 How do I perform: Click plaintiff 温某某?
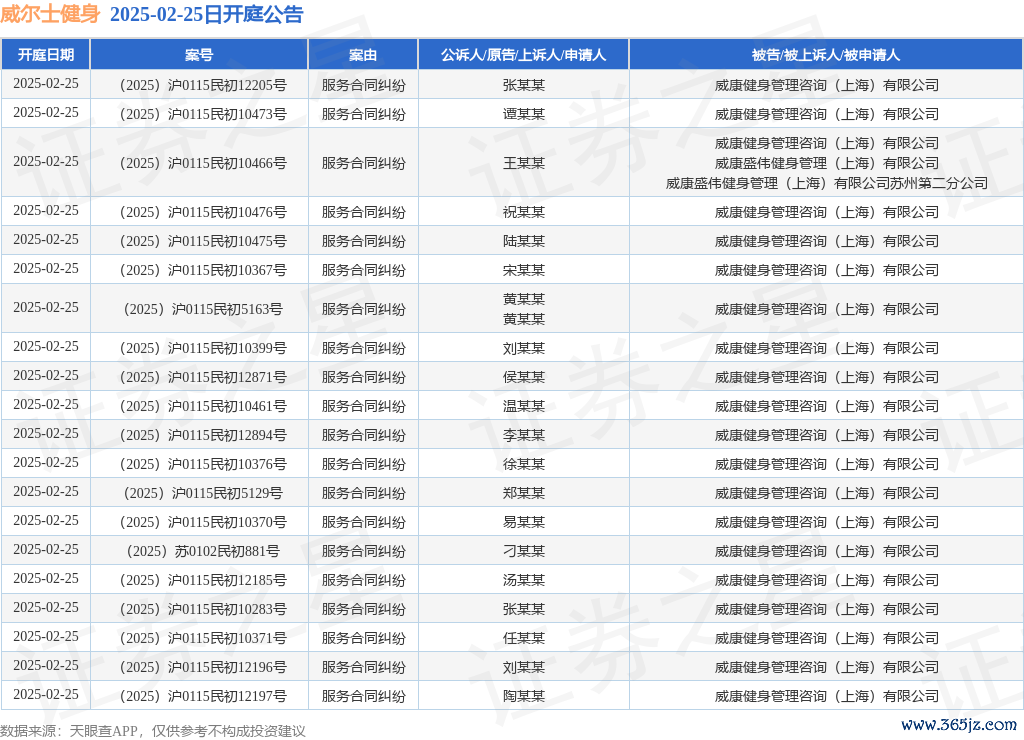(x=524, y=406)
